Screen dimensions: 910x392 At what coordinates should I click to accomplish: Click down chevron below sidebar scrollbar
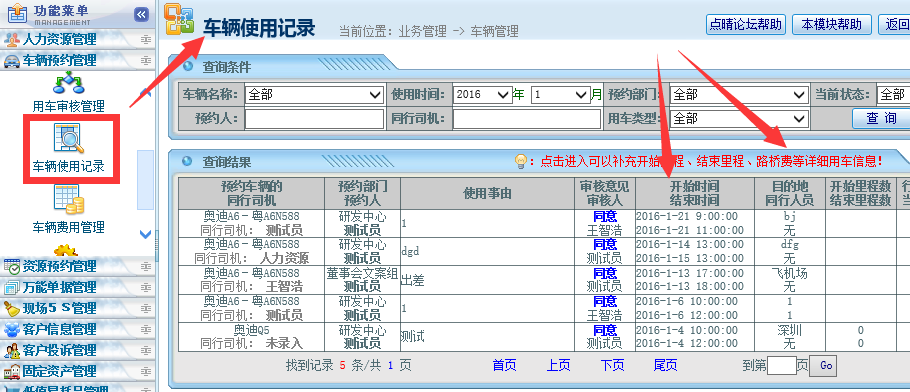point(146,235)
